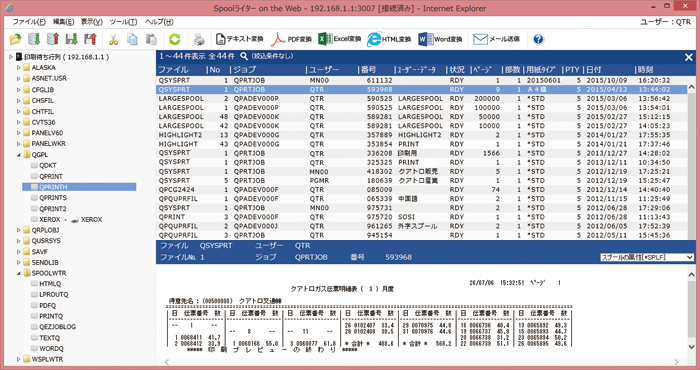Open the 表示(V) menu
The image size is (700, 370).
pos(92,22)
